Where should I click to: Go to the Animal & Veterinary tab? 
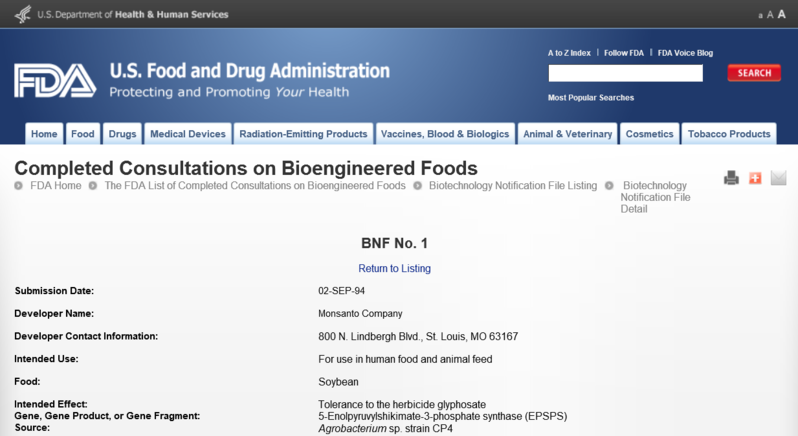pos(568,134)
